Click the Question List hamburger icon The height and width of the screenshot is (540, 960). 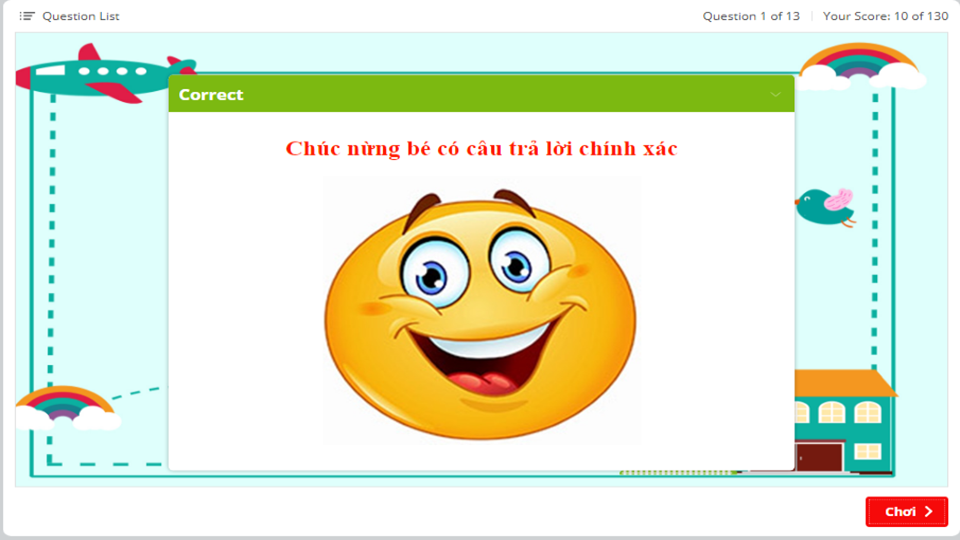click(27, 16)
